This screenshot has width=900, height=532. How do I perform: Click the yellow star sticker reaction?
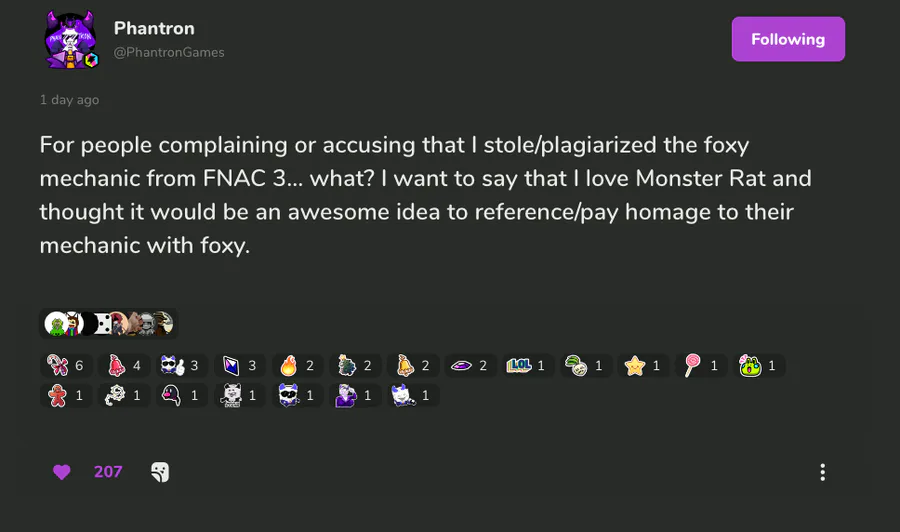(645, 366)
